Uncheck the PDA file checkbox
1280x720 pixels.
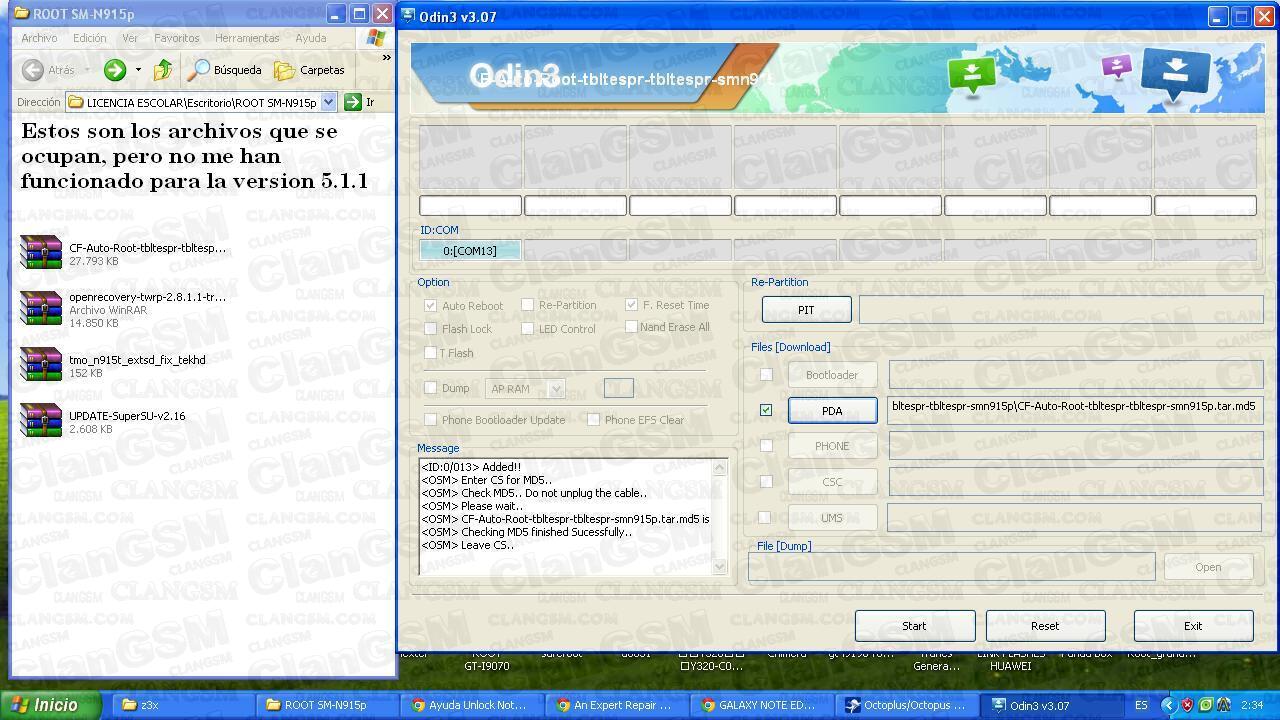tap(766, 410)
